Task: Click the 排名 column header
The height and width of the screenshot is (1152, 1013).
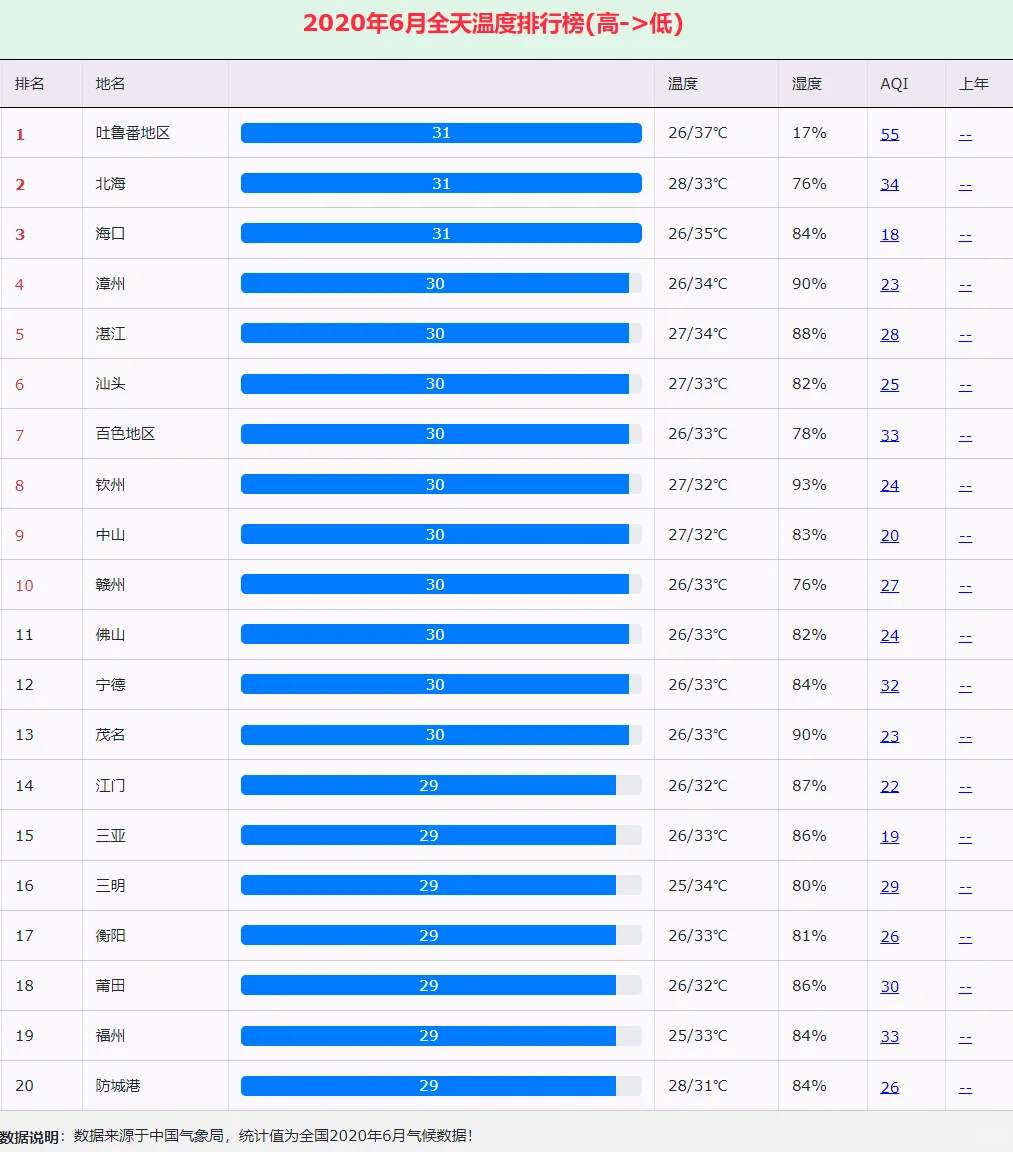Action: (29, 84)
